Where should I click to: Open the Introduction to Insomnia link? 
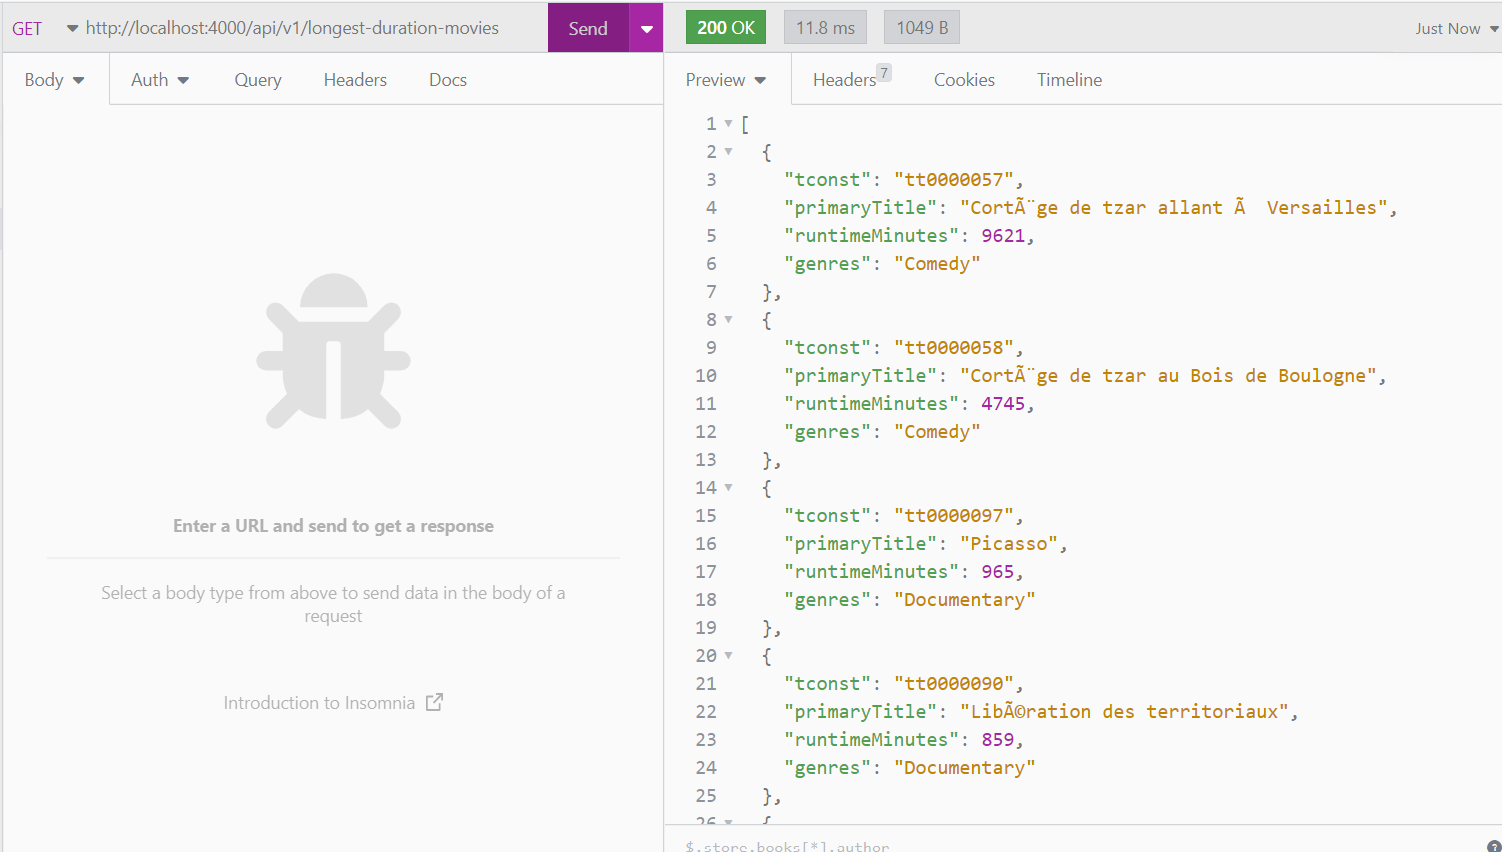[319, 701]
